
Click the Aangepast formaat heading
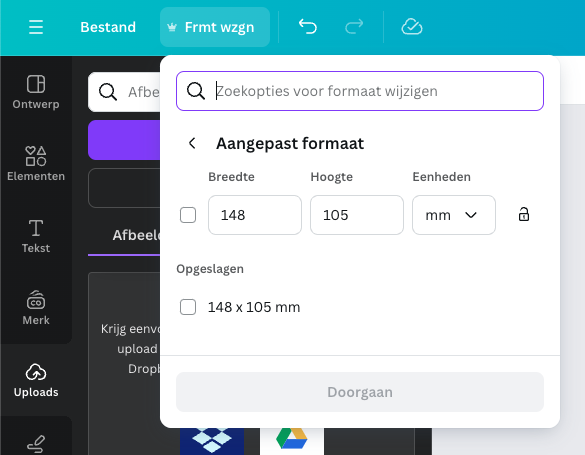pyautogui.click(x=290, y=144)
